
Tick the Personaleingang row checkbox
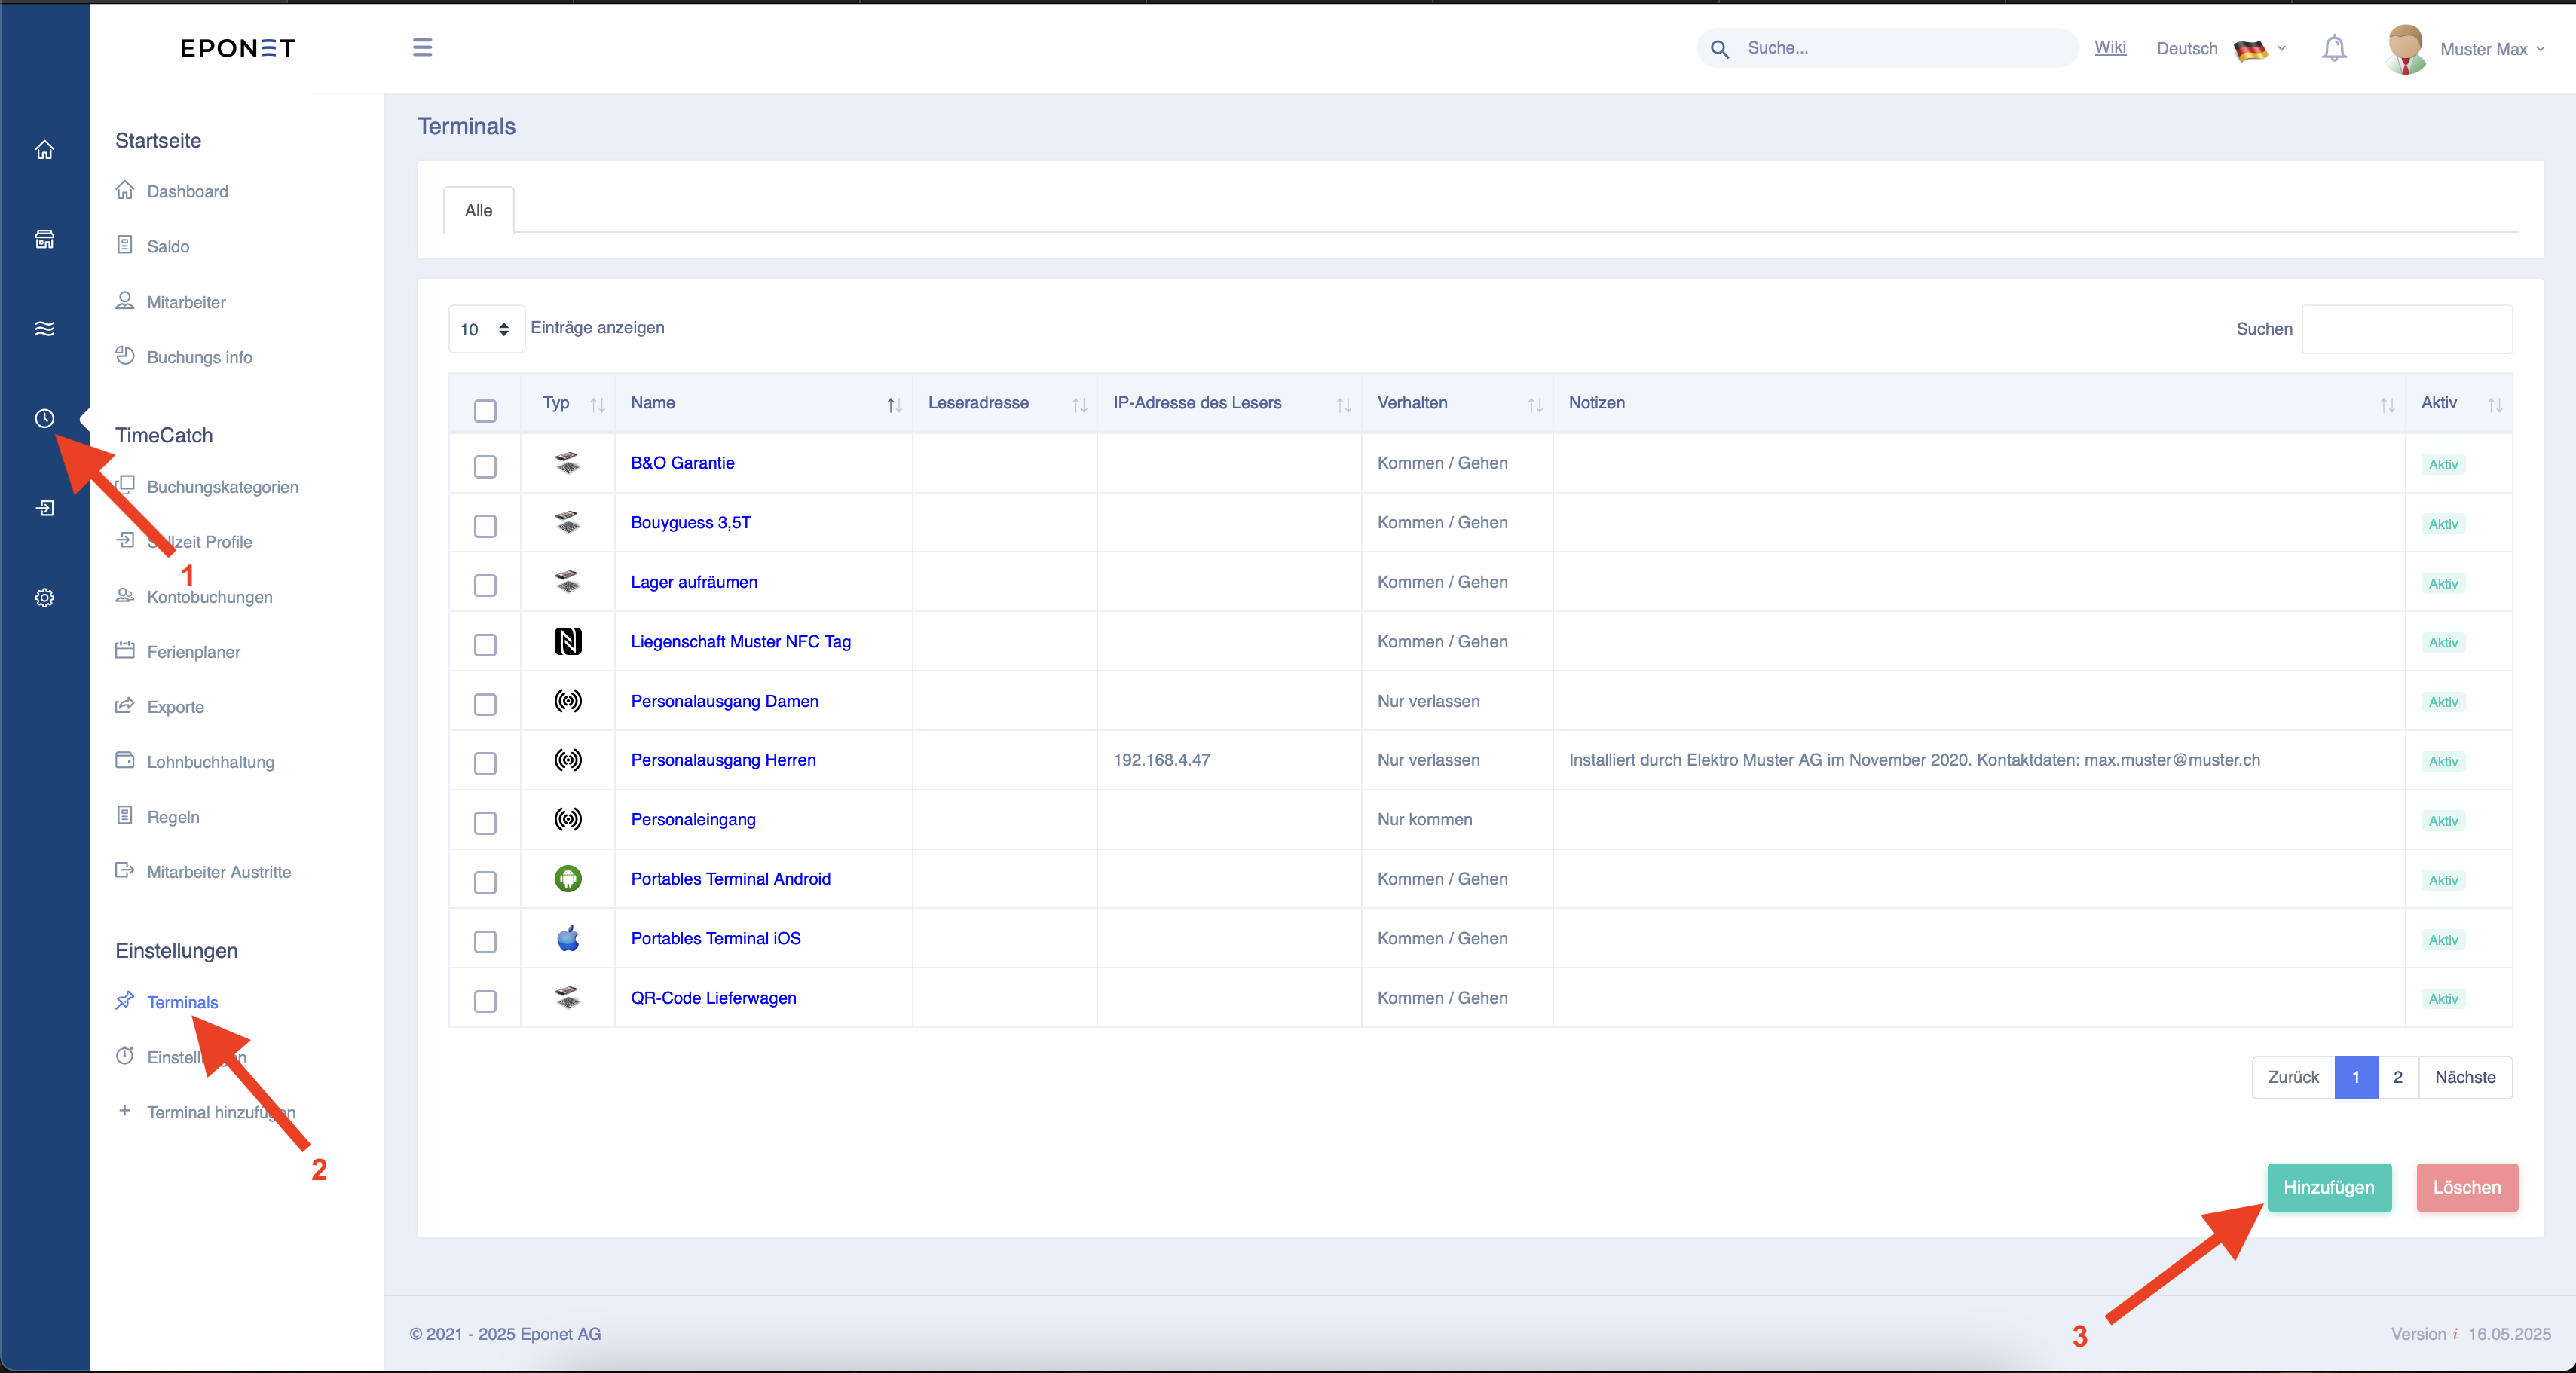[x=485, y=822]
